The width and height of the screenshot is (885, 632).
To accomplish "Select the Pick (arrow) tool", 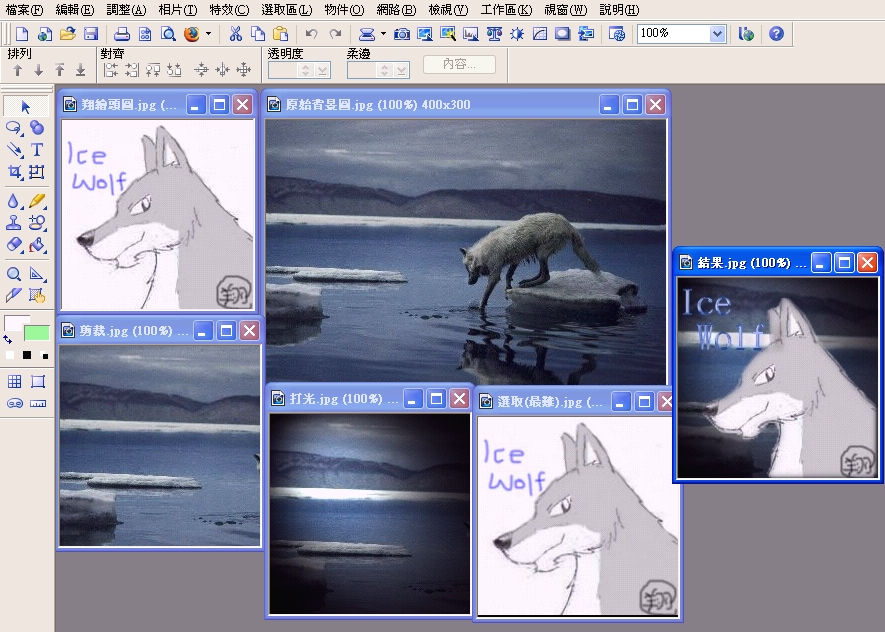I will (26, 107).
